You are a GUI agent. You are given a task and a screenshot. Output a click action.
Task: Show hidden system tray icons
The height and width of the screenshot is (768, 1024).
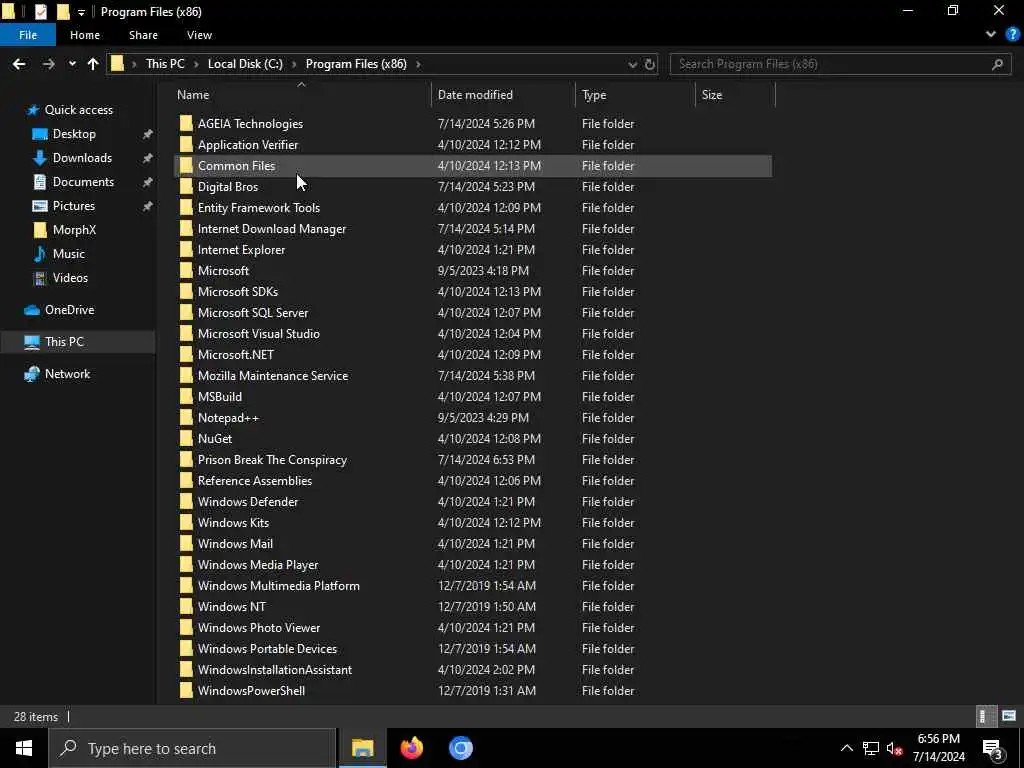846,748
